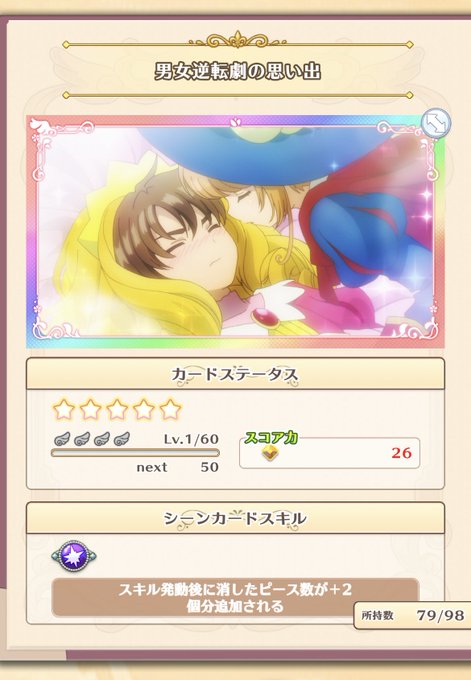Open the 男女逆転劇の思い出 card illustration

(236, 232)
